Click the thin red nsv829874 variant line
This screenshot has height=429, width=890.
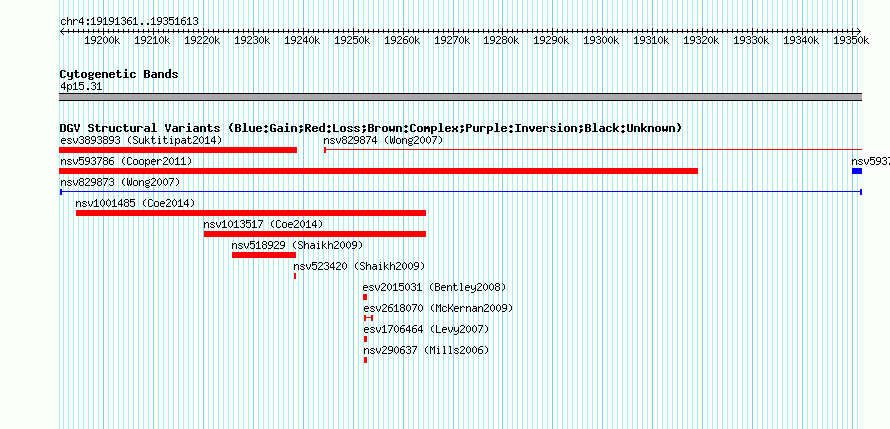(x=593, y=150)
